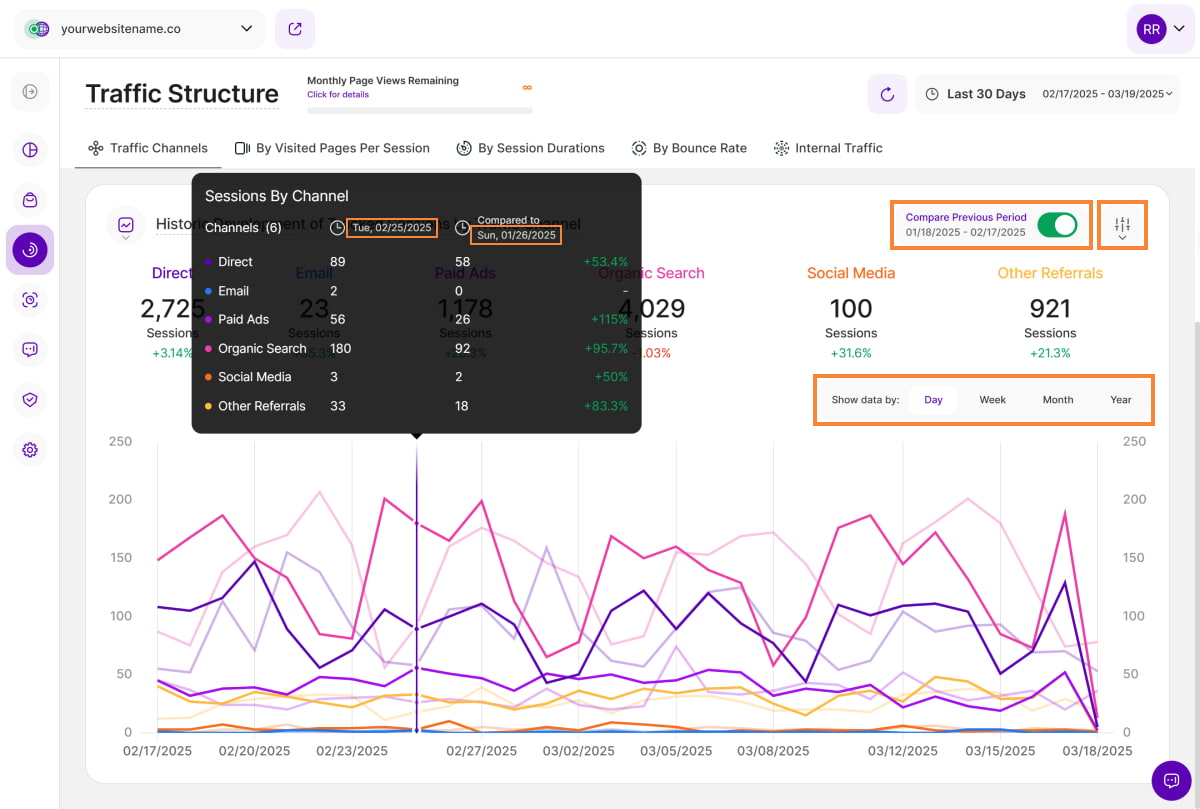Select Social Media sessions channel card
The width and height of the screenshot is (1200, 809).
click(851, 308)
